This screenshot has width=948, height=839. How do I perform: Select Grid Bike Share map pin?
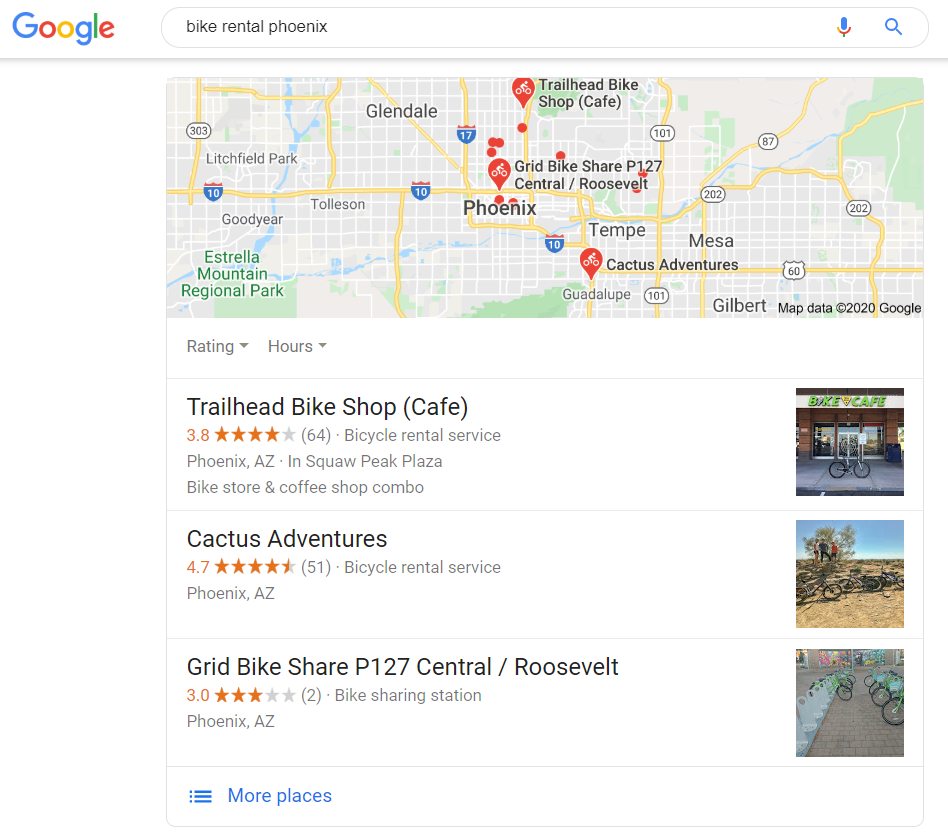[x=499, y=174]
